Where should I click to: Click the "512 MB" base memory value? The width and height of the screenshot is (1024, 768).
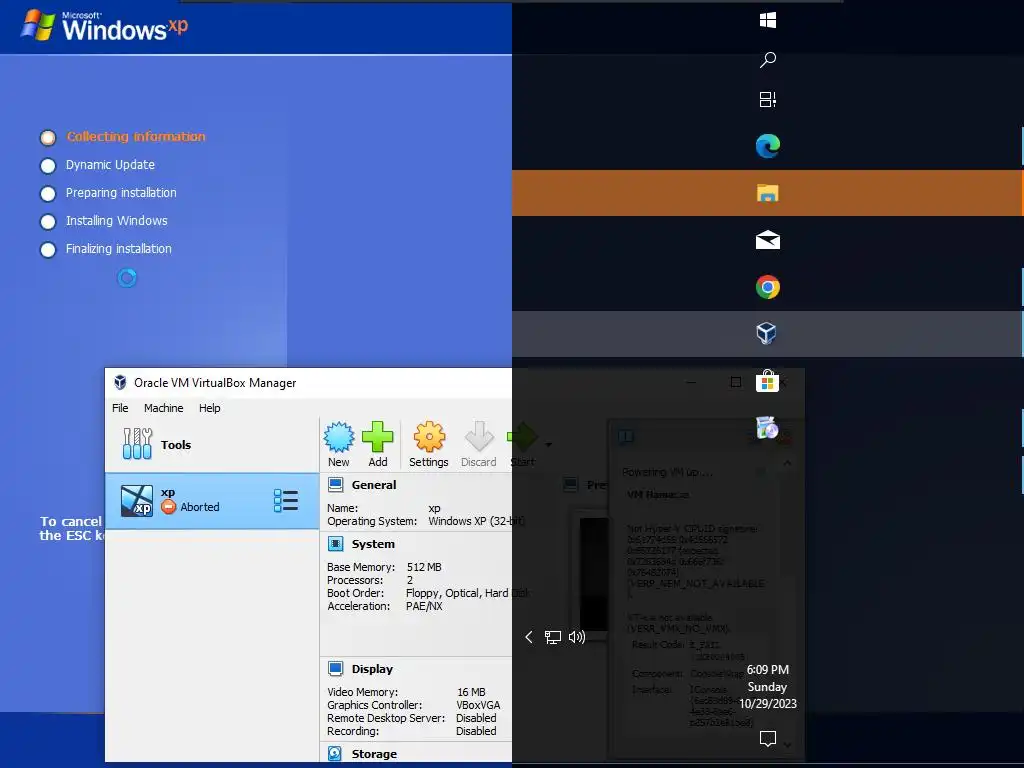[x=424, y=568]
